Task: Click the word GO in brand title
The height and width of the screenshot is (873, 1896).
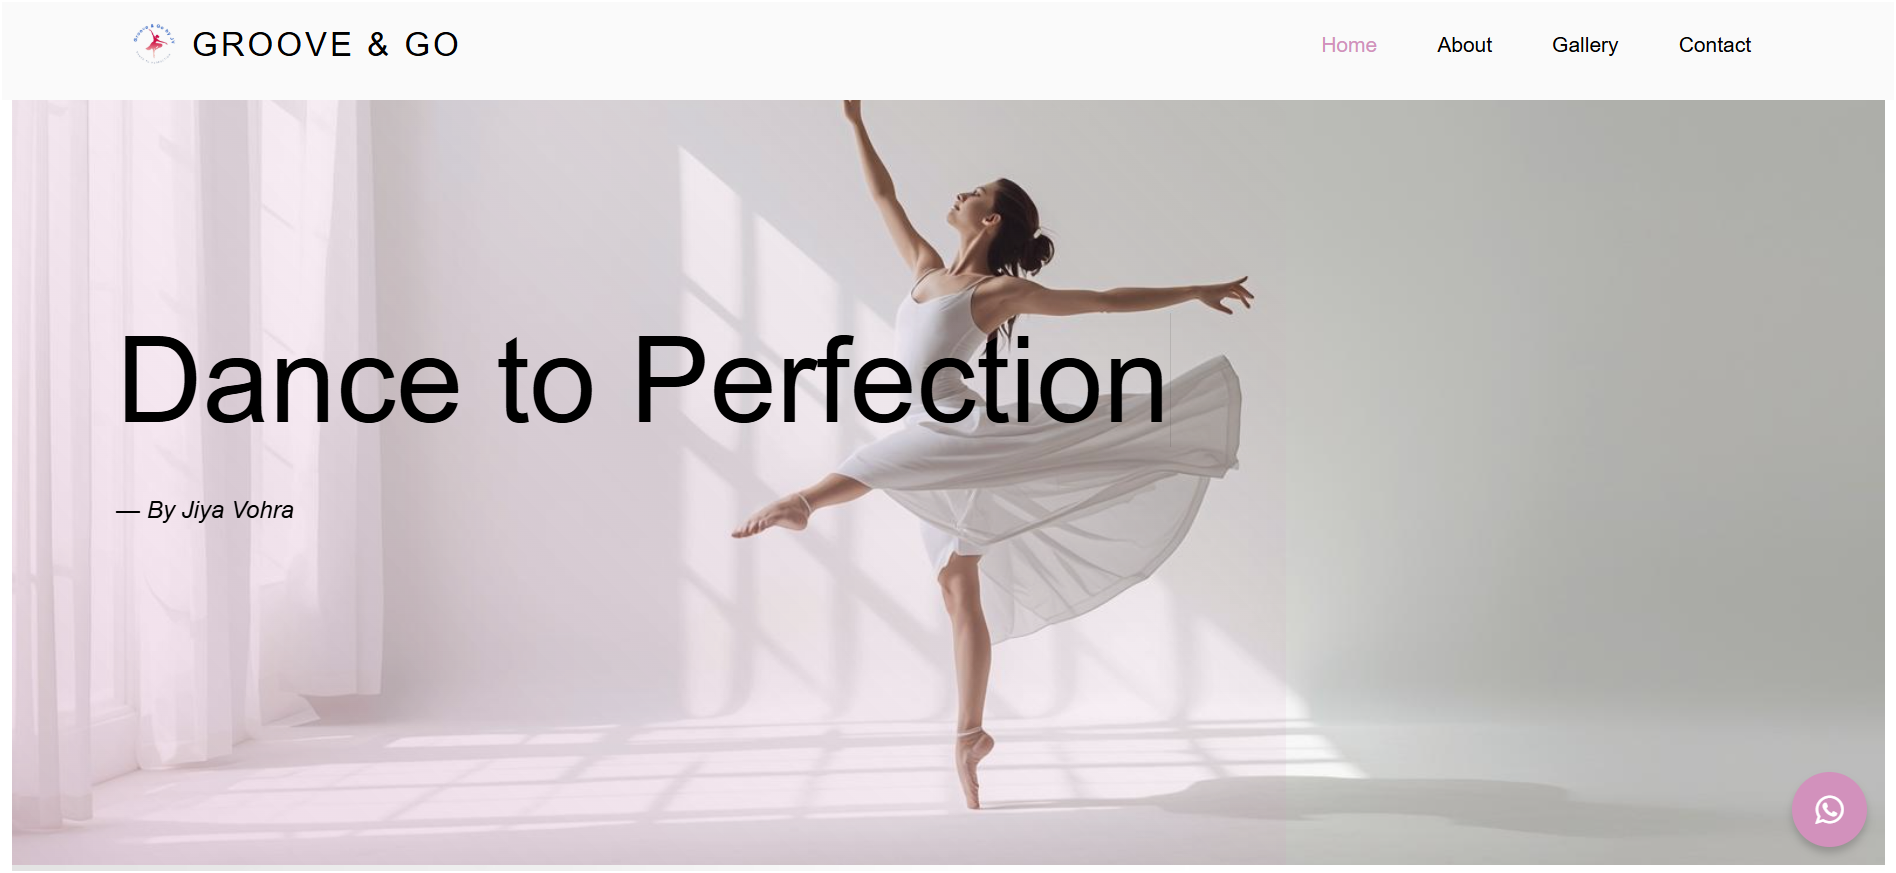Action: (431, 44)
